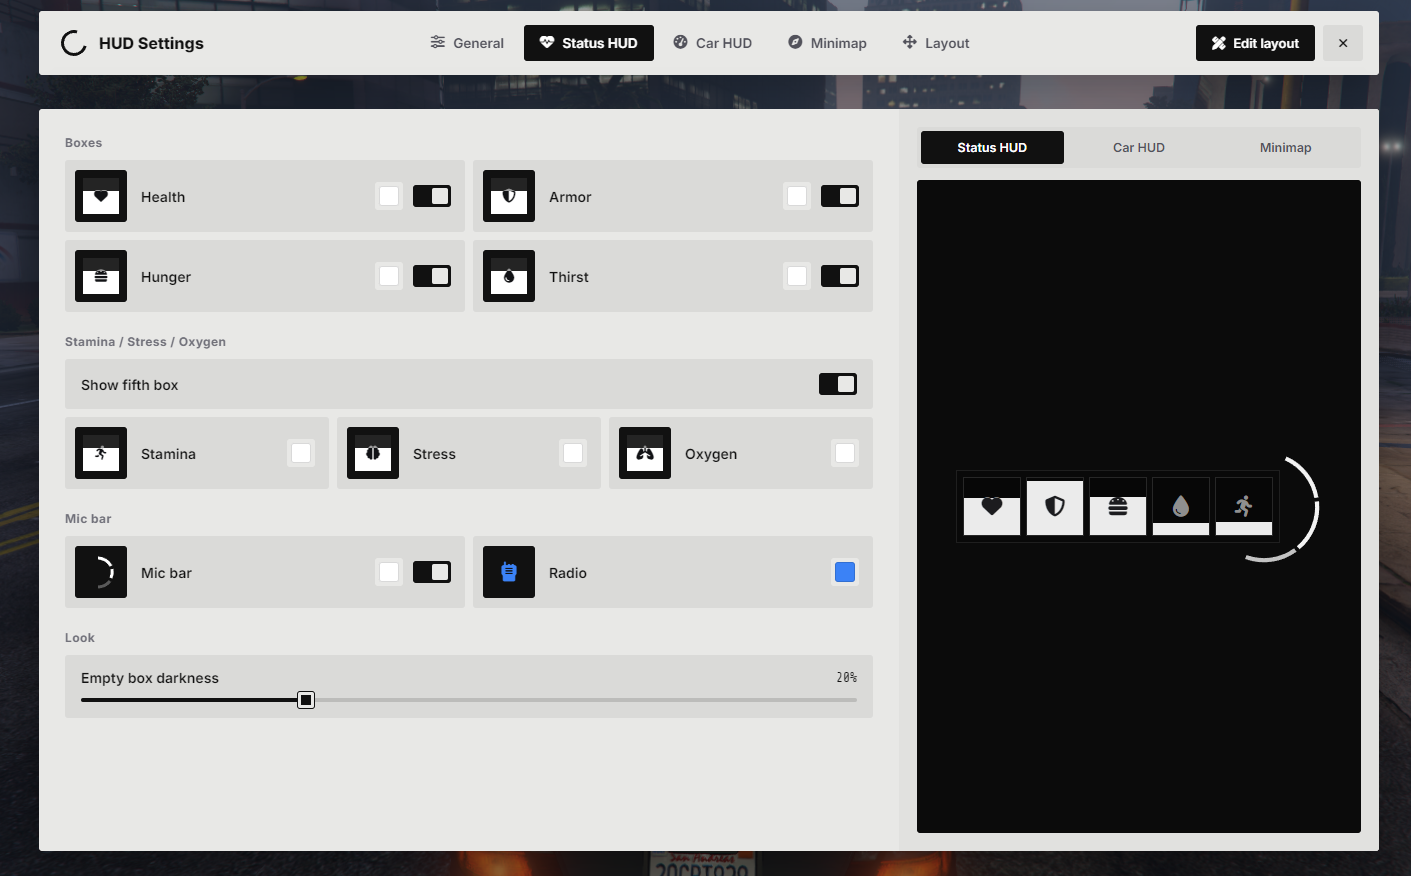Click the preview heart status box
Image resolution: width=1411 pixels, height=876 pixels.
coord(992,506)
